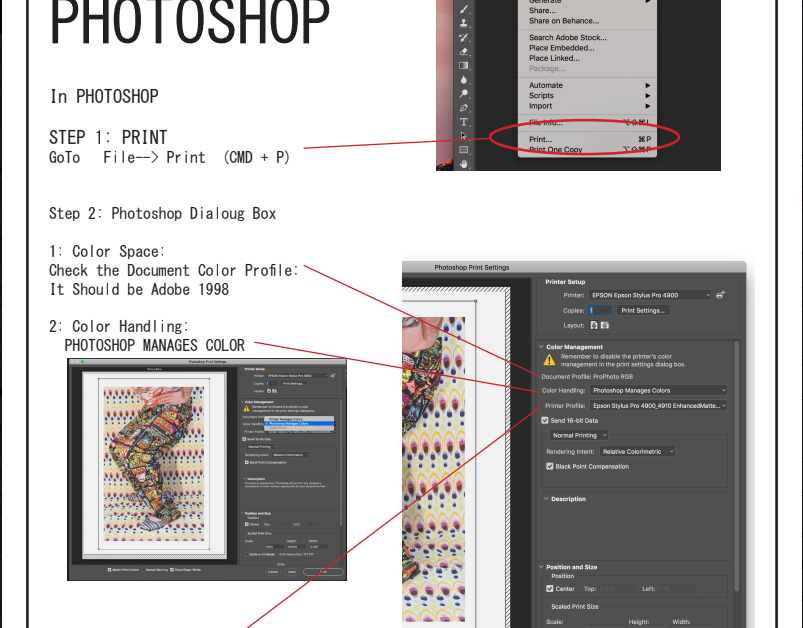Image resolution: width=803 pixels, height=628 pixels.
Task: Click Copies field in large dialog
Action: click(600, 310)
